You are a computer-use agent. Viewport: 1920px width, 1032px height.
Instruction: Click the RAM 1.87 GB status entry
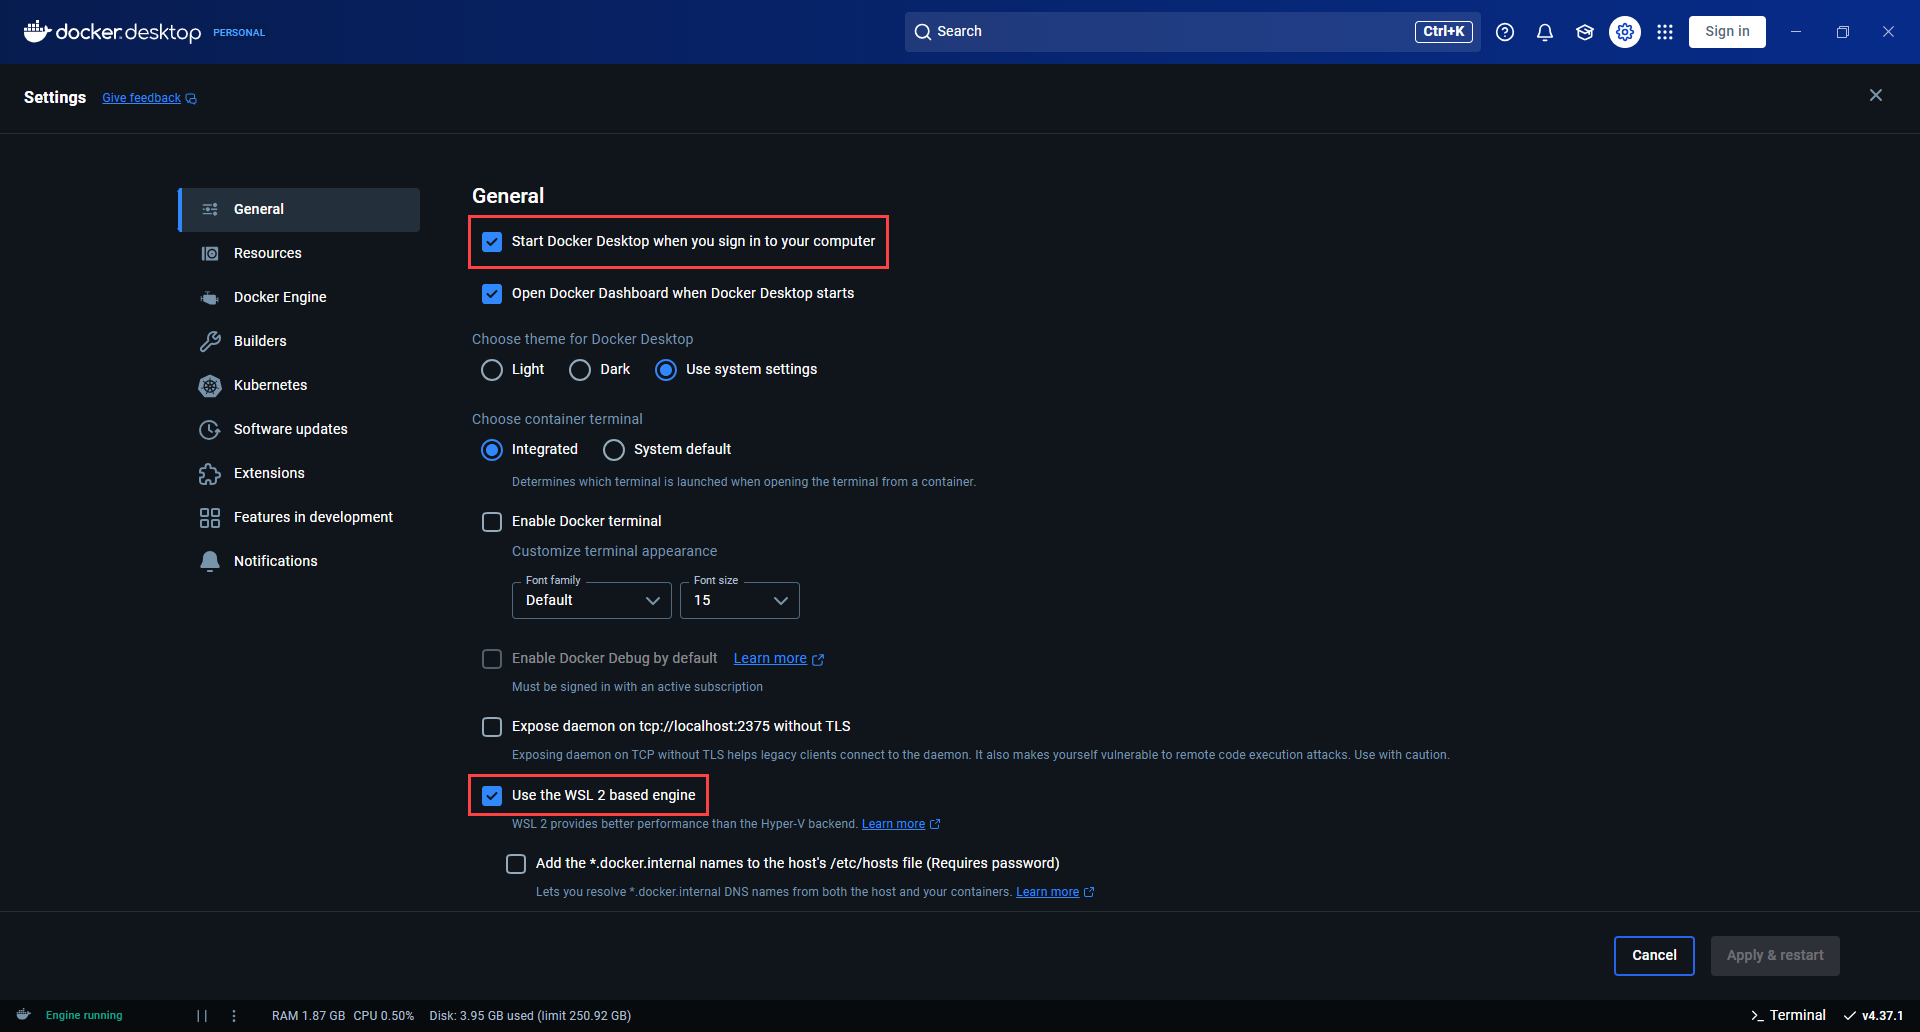click(308, 1016)
